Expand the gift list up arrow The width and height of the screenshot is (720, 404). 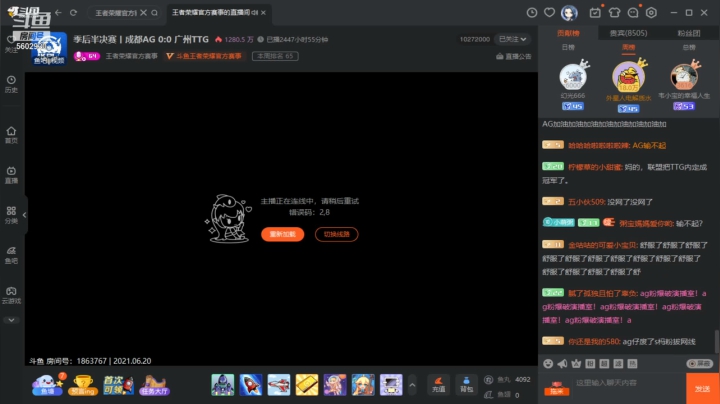[412, 385]
